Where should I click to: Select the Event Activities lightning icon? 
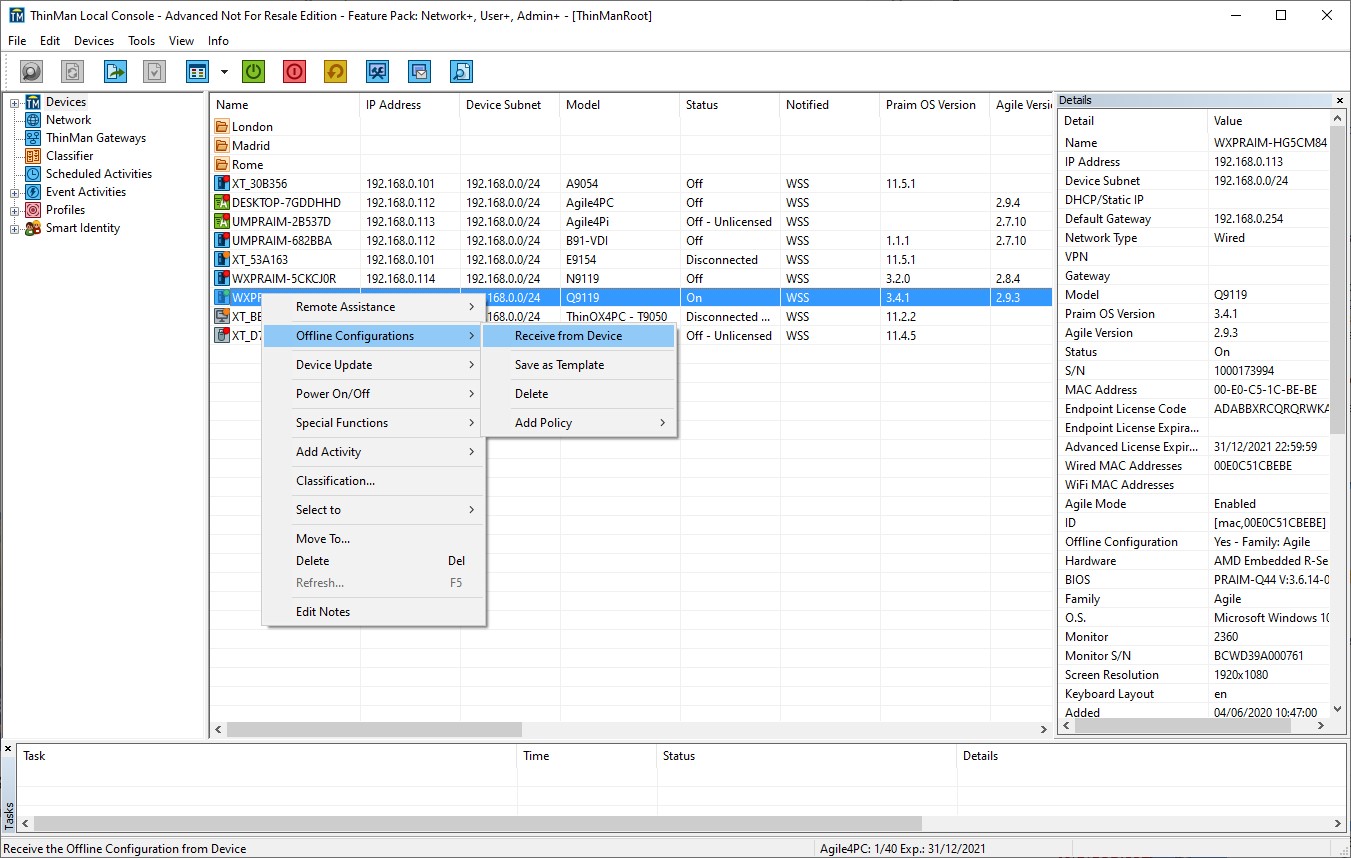[33, 192]
